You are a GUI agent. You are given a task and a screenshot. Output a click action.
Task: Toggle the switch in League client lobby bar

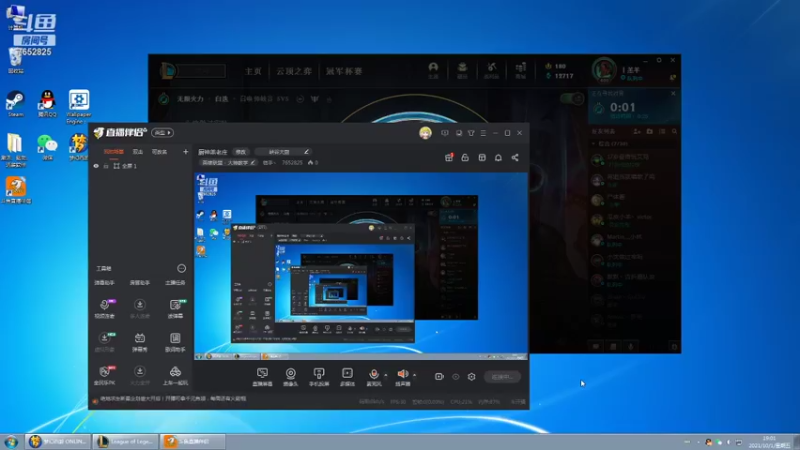(x=572, y=98)
